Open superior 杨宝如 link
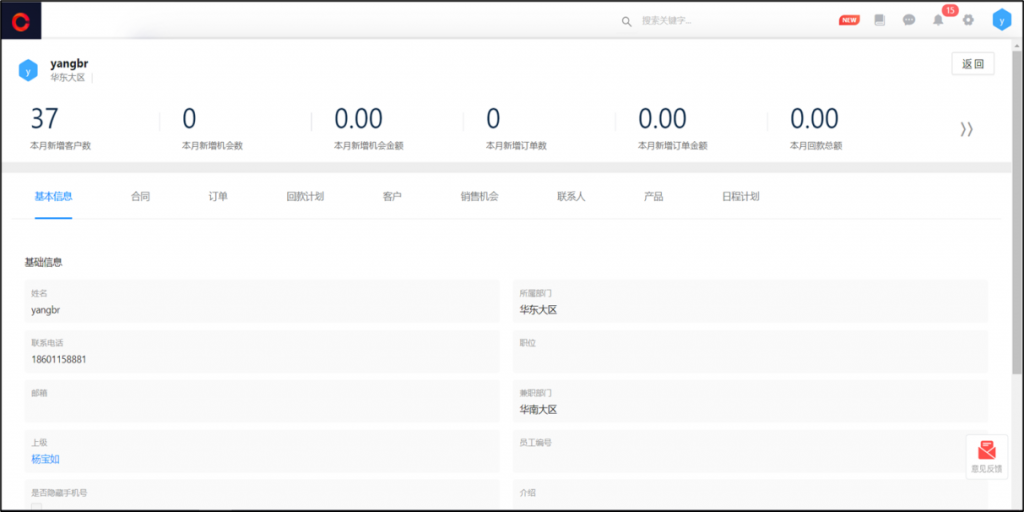1024x512 pixels. [x=46, y=459]
